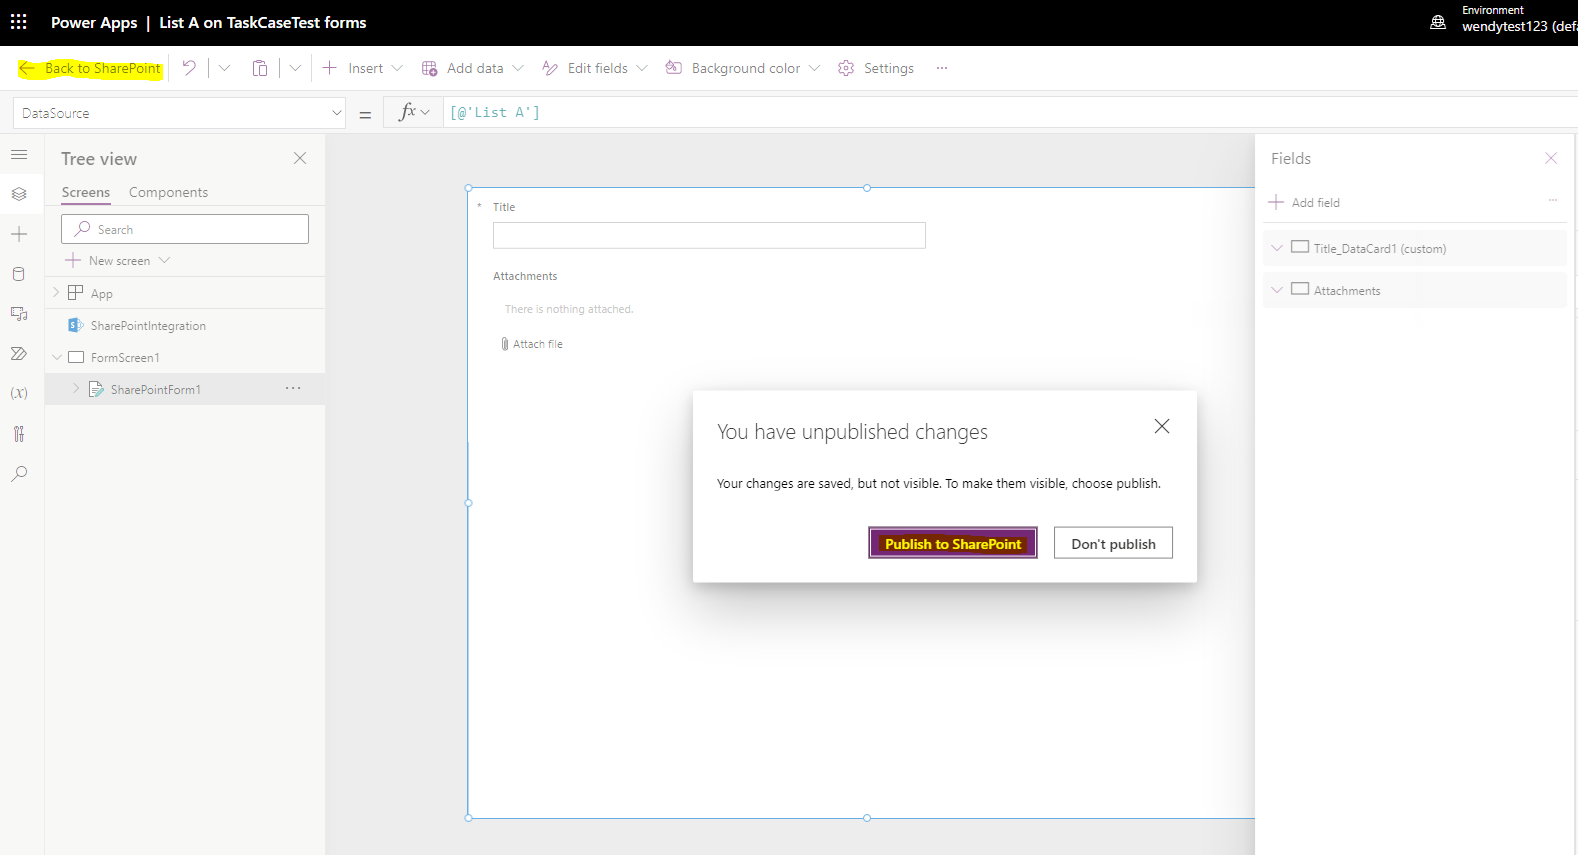Collapse the FormScreen1 node
This screenshot has width=1579, height=856.
coord(57,357)
